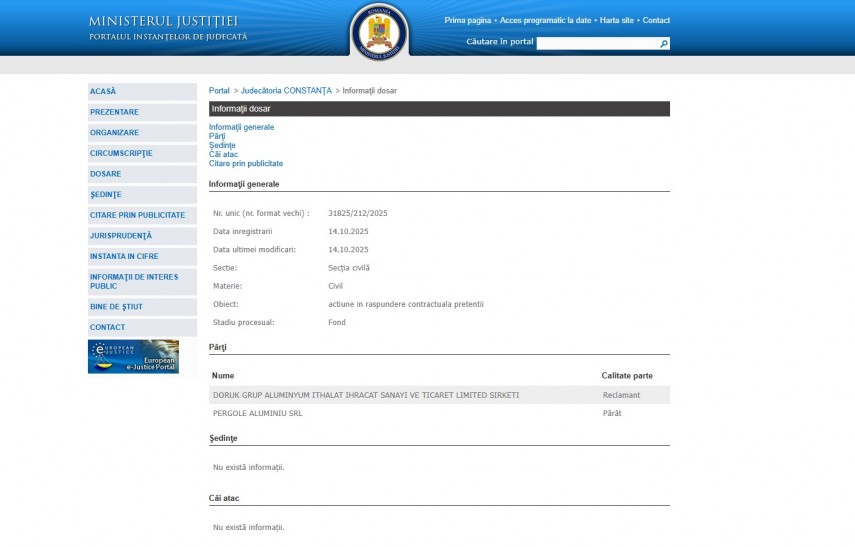Click the Contact link in the header
This screenshot has width=855, height=547.
tap(656, 20)
